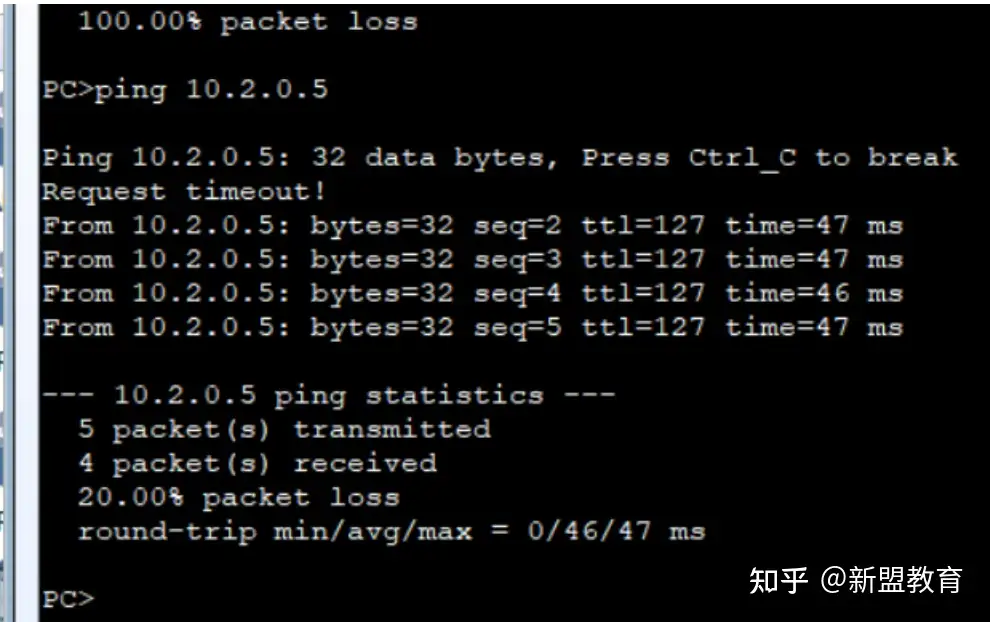Select the seq=3 ping reply line

click(472, 259)
